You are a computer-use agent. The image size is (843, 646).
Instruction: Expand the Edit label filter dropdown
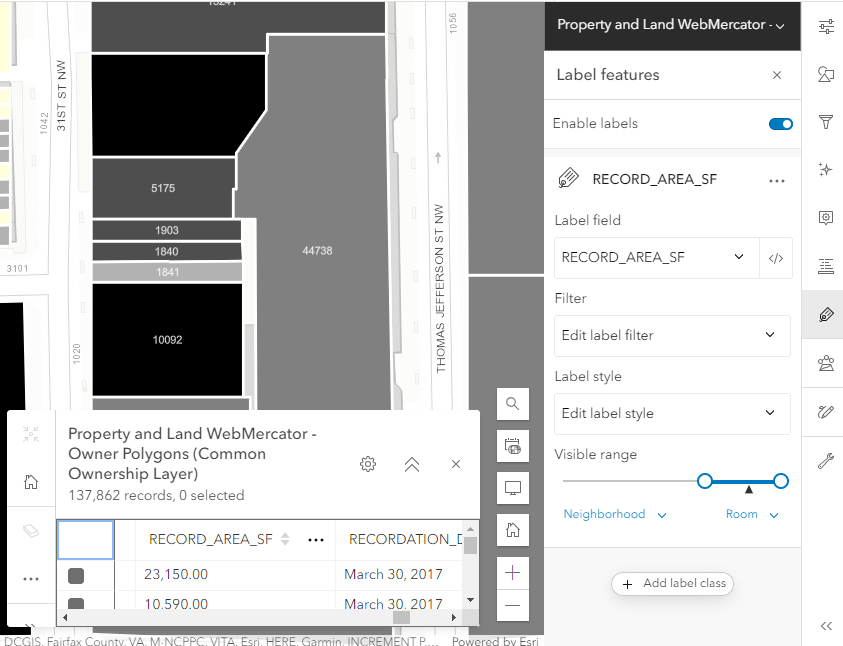point(671,336)
